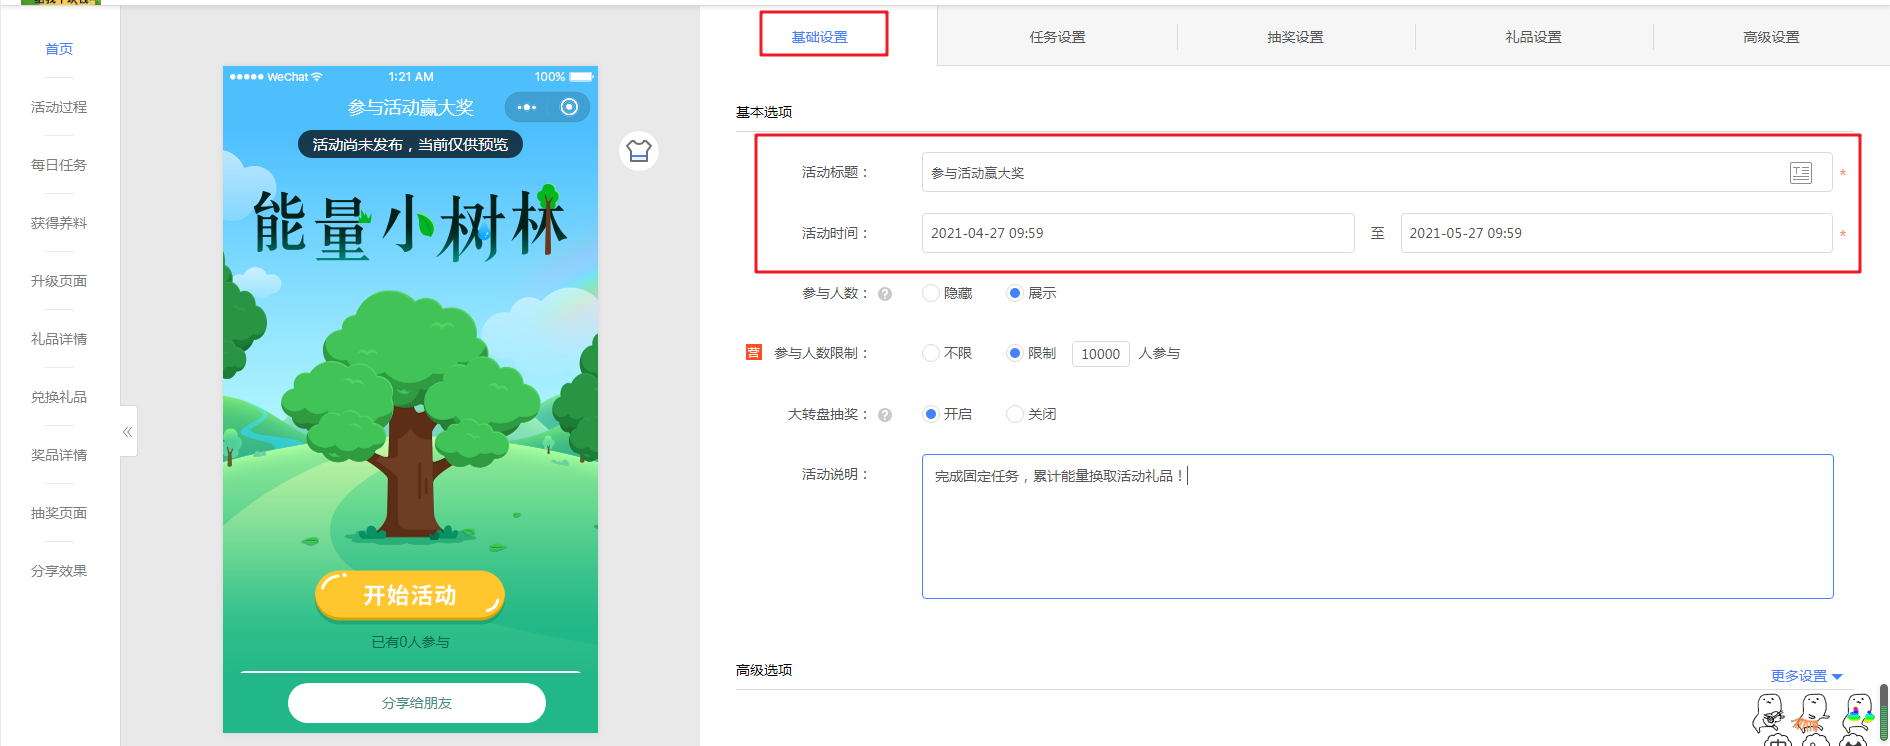Click the 高级选项 section heading
The width and height of the screenshot is (1890, 746).
(x=764, y=670)
